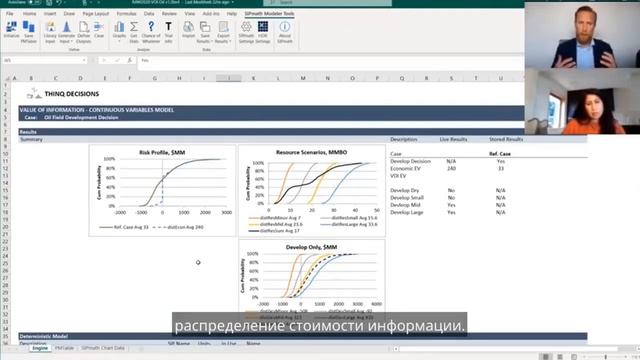
Task: Open the file name dropdown in the title bar
Action: click(233, 2)
